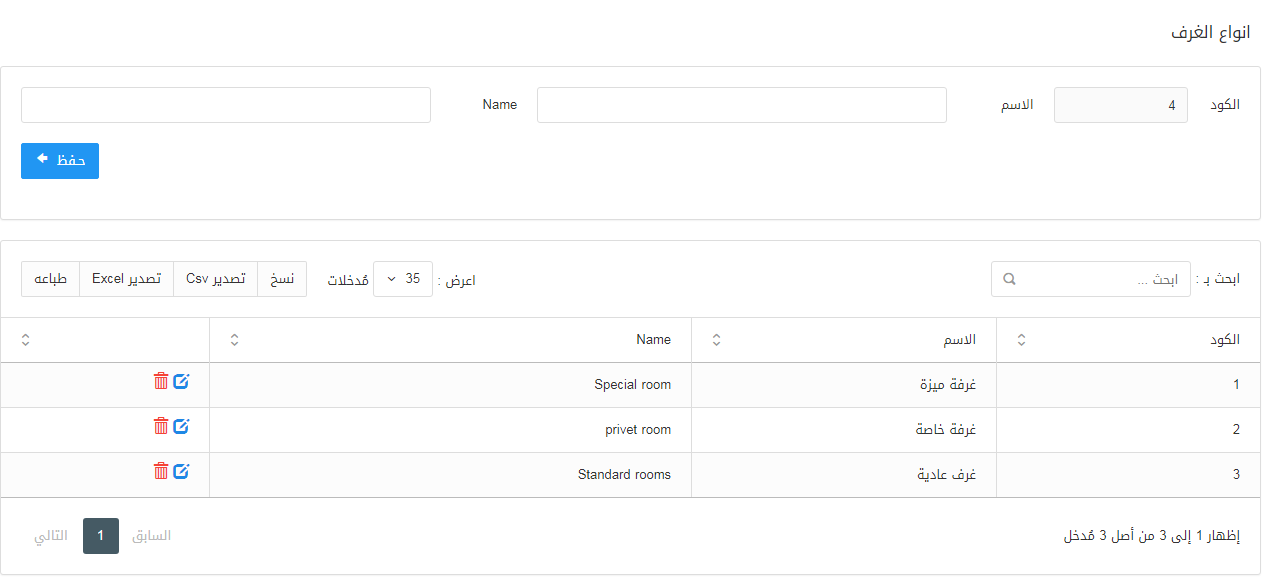Click the نسخ copy button

click(283, 279)
